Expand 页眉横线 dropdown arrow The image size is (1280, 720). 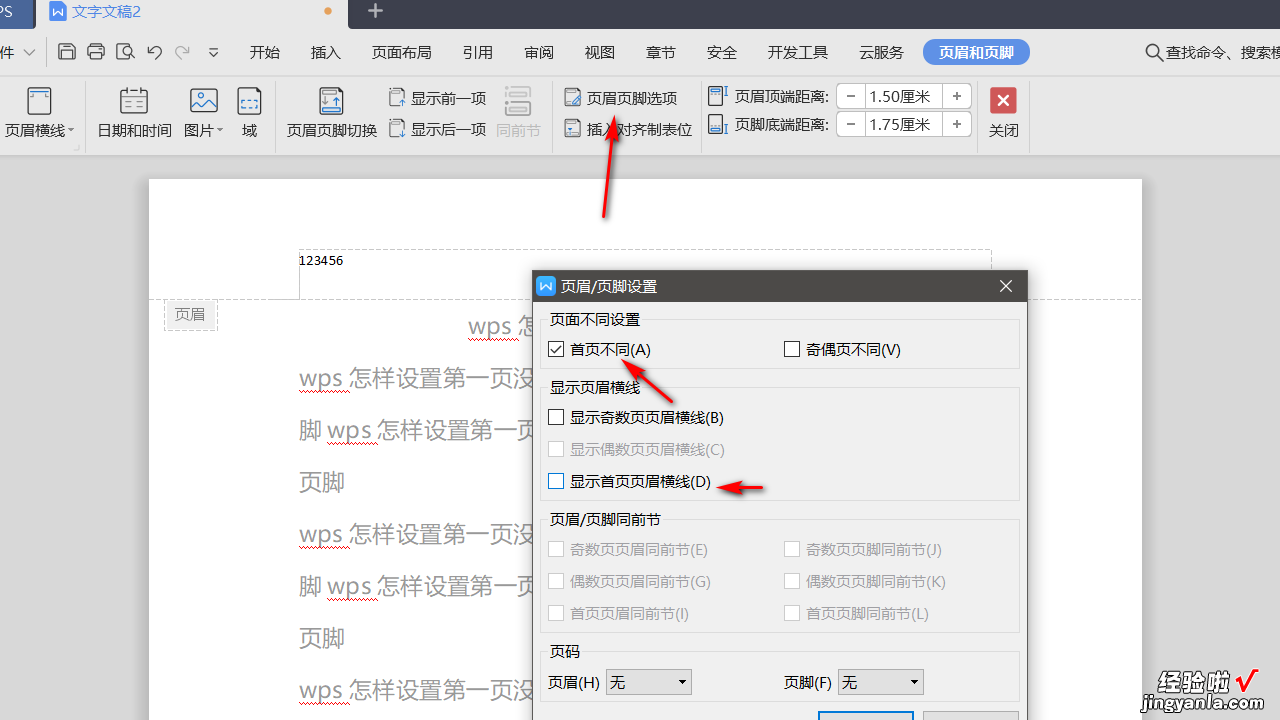tap(71, 130)
